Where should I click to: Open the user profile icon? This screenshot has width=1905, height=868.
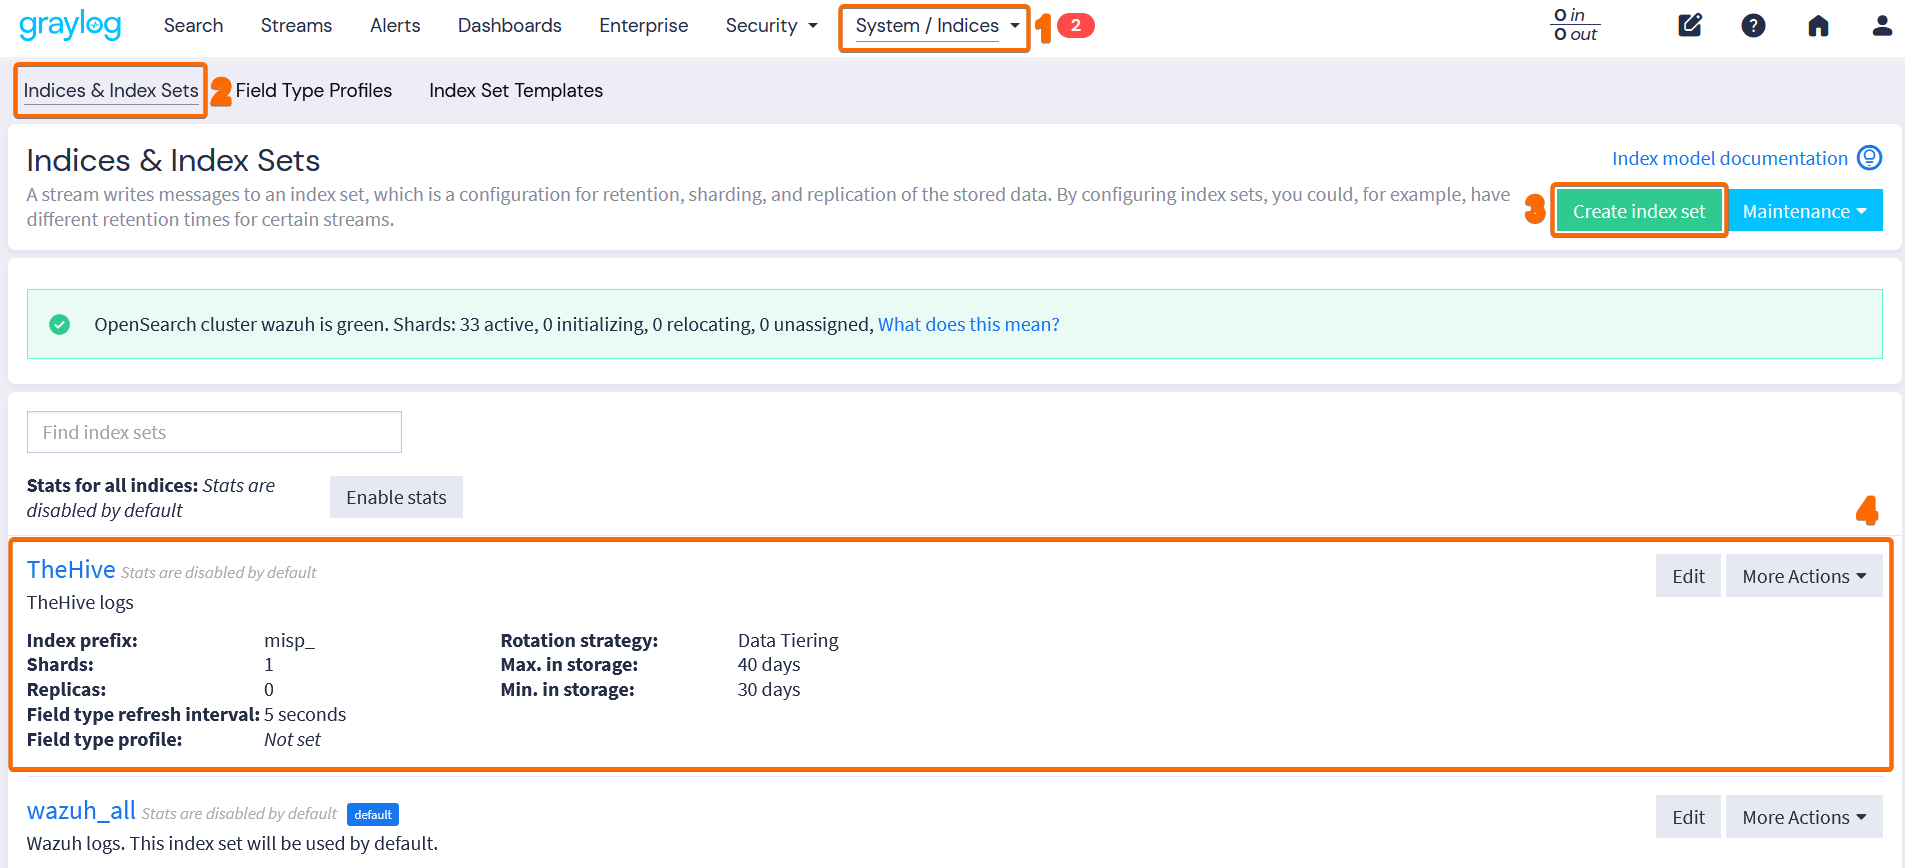click(x=1882, y=25)
